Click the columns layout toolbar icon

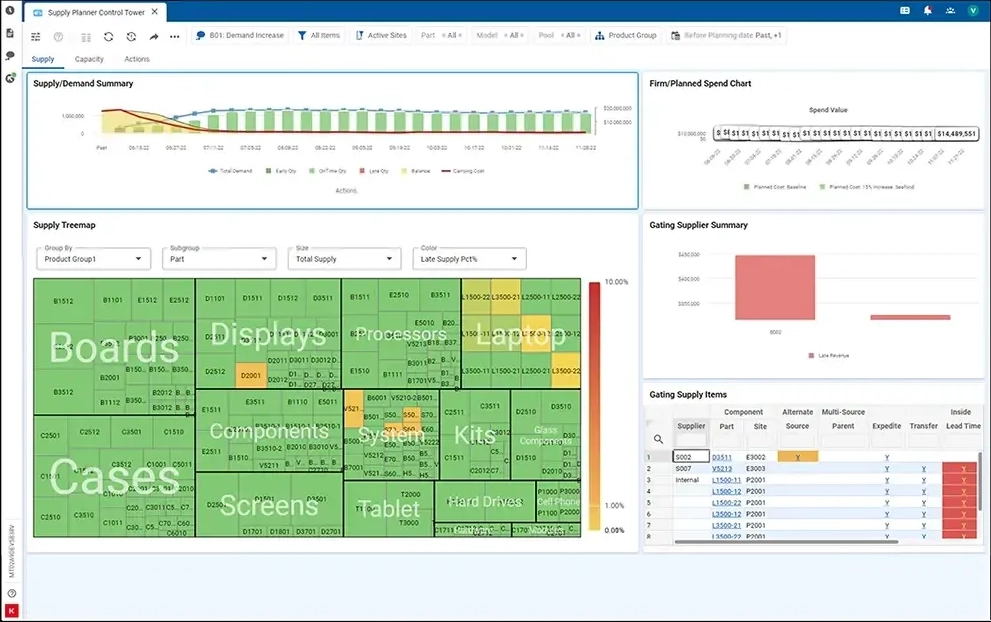click(86, 37)
